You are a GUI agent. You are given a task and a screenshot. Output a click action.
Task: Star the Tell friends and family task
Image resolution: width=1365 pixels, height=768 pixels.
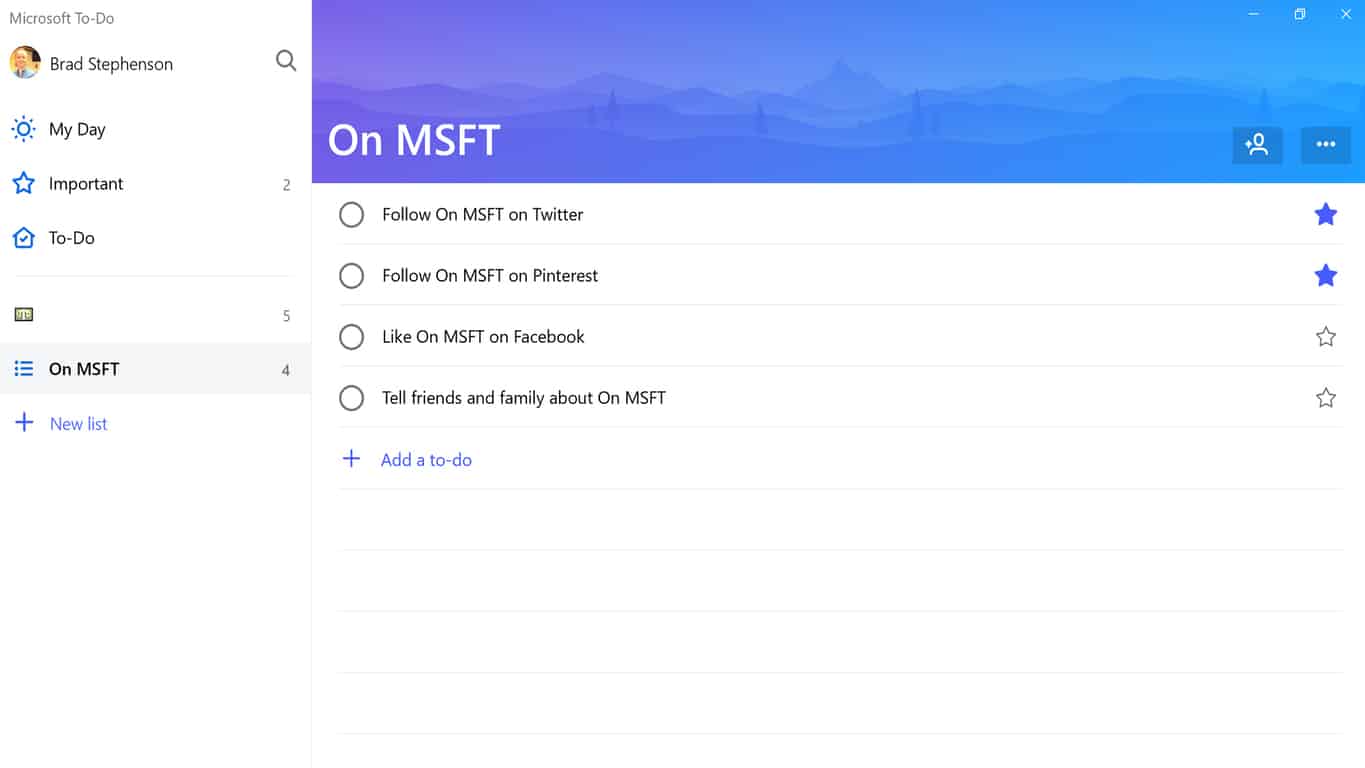(x=1326, y=398)
